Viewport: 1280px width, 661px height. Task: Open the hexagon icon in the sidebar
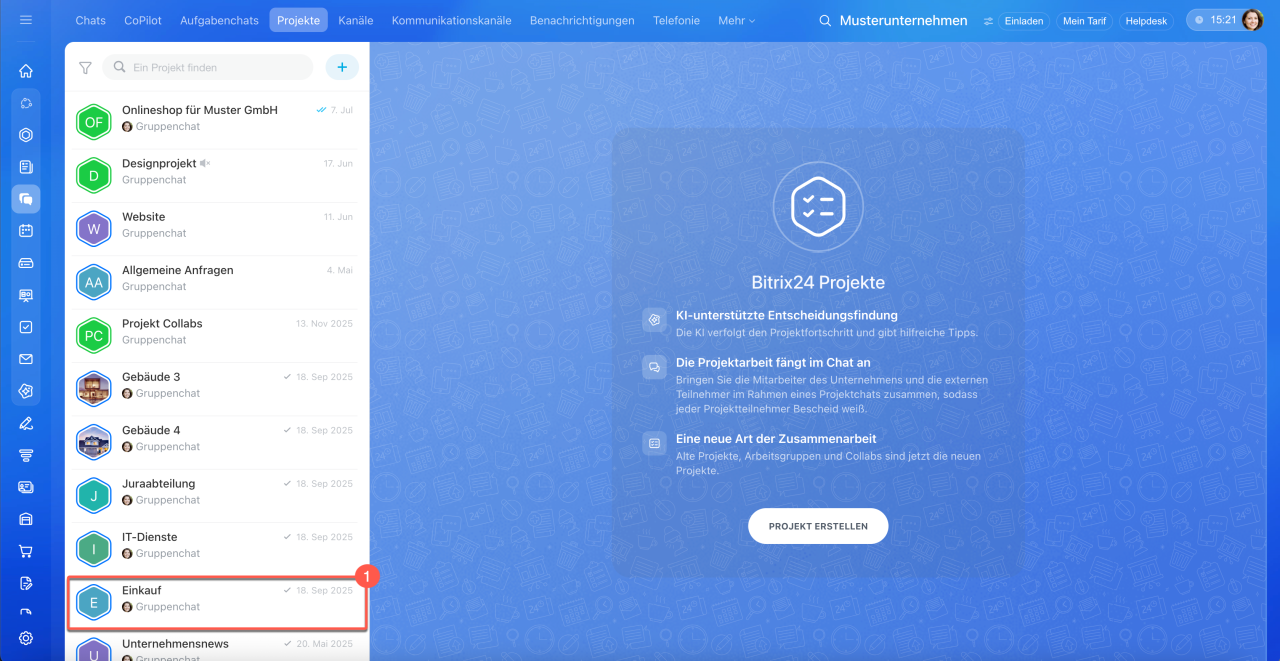pyautogui.click(x=26, y=135)
